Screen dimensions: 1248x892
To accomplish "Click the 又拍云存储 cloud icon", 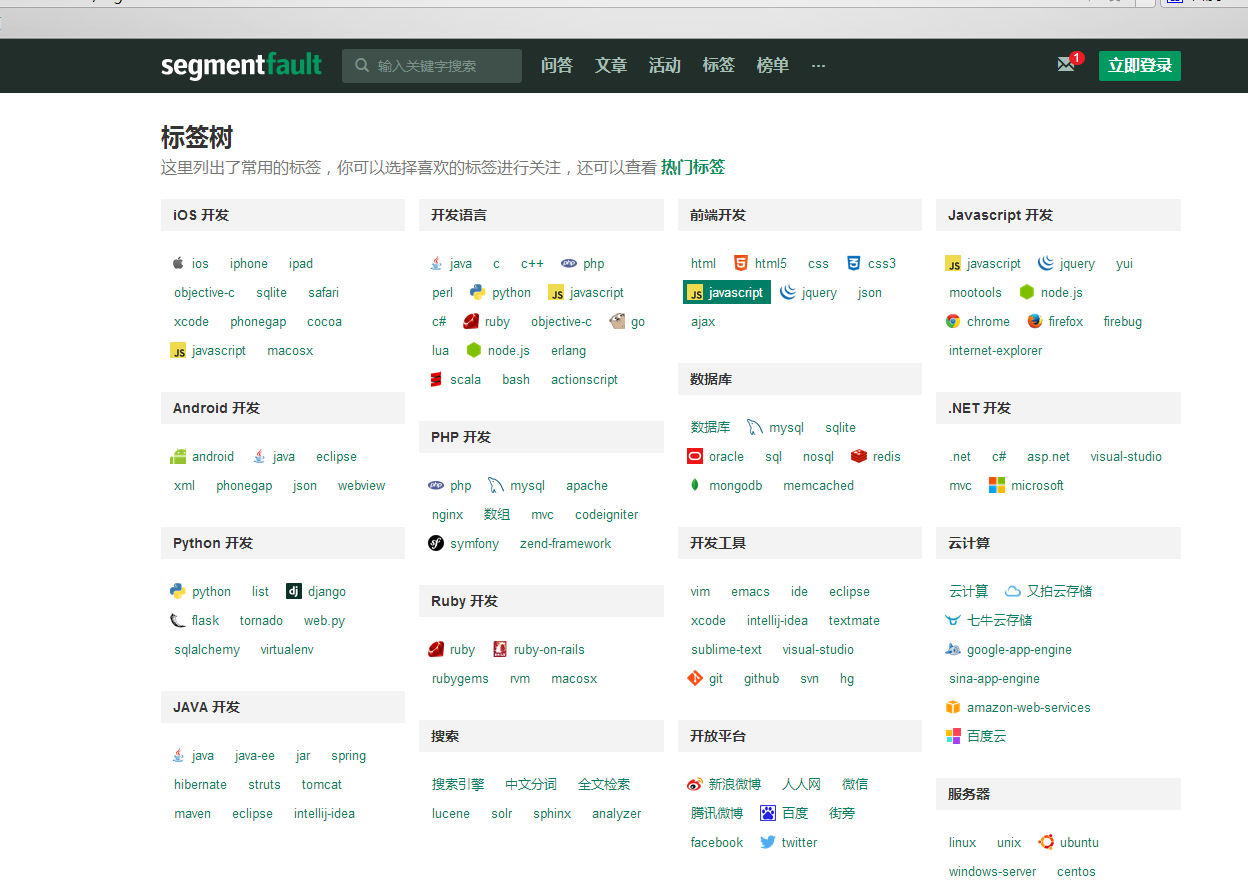I will point(1013,591).
